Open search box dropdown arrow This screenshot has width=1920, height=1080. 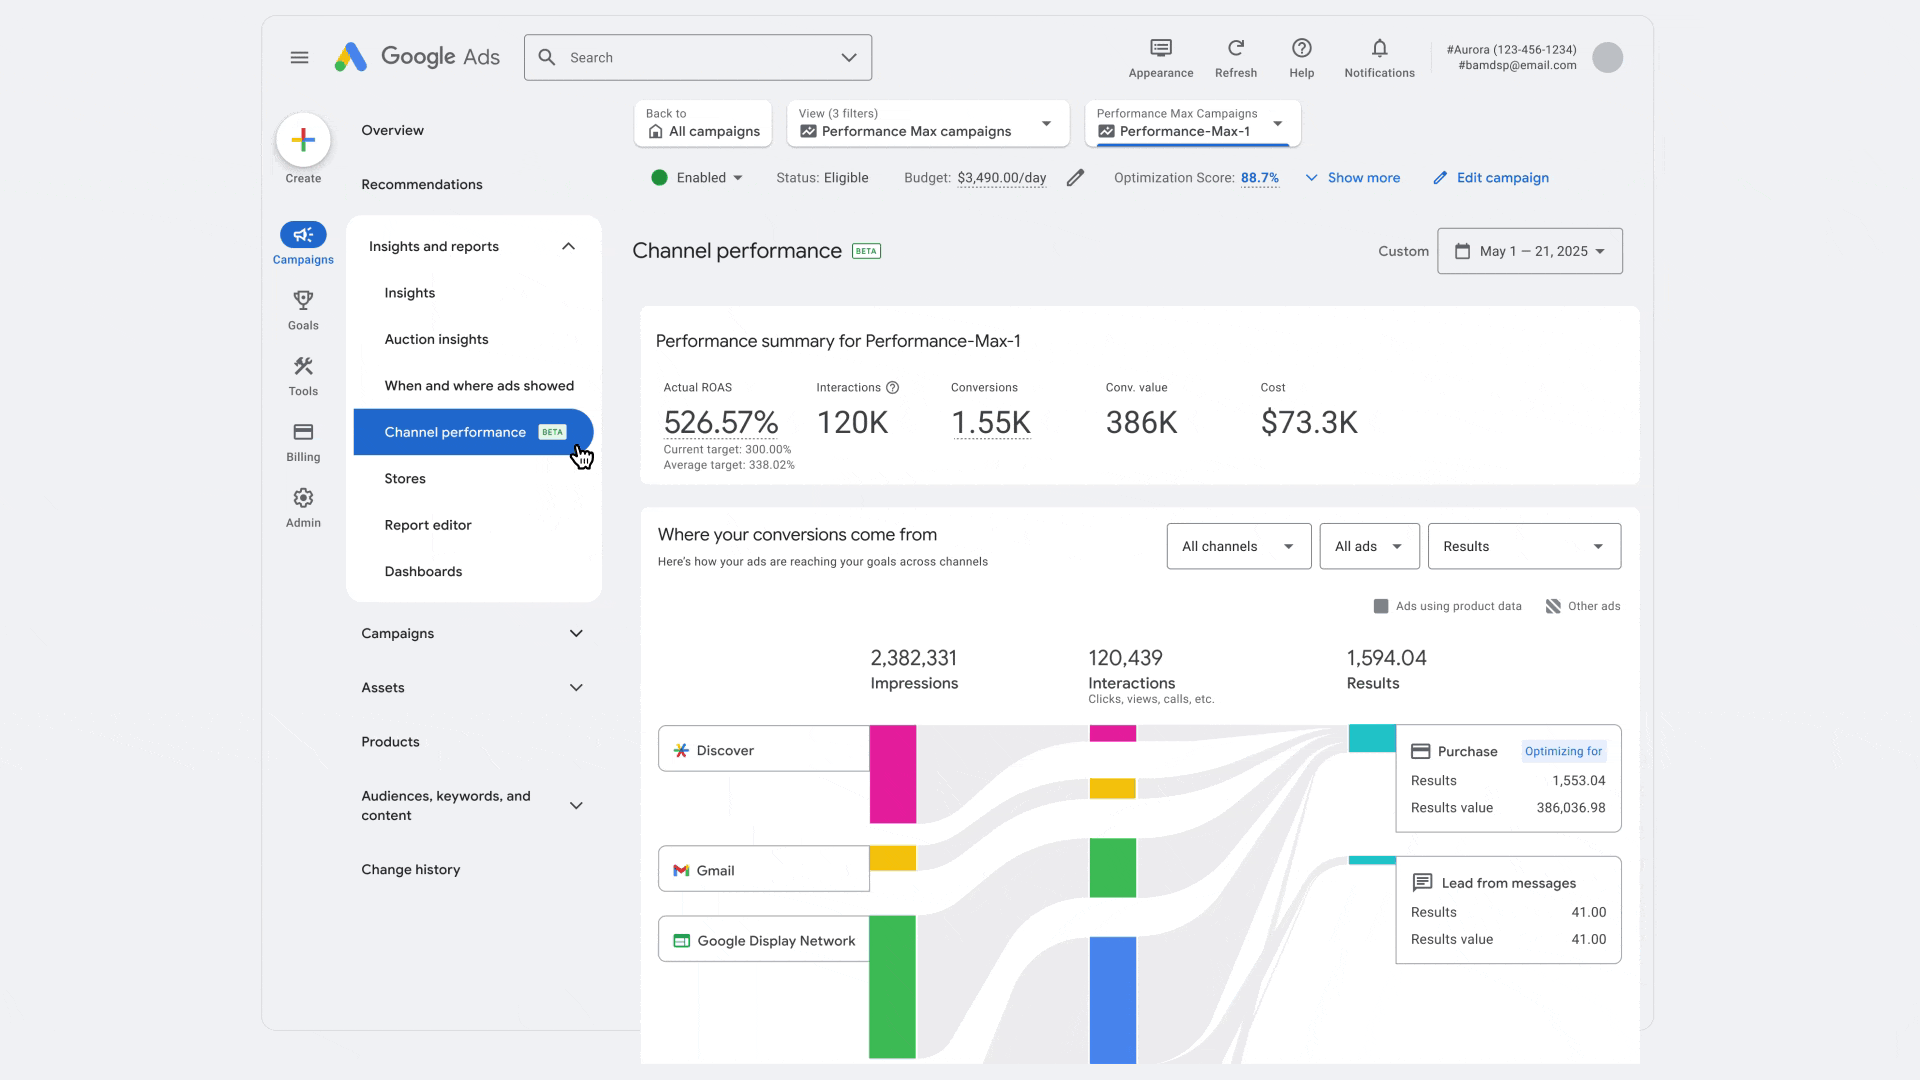pos(849,57)
